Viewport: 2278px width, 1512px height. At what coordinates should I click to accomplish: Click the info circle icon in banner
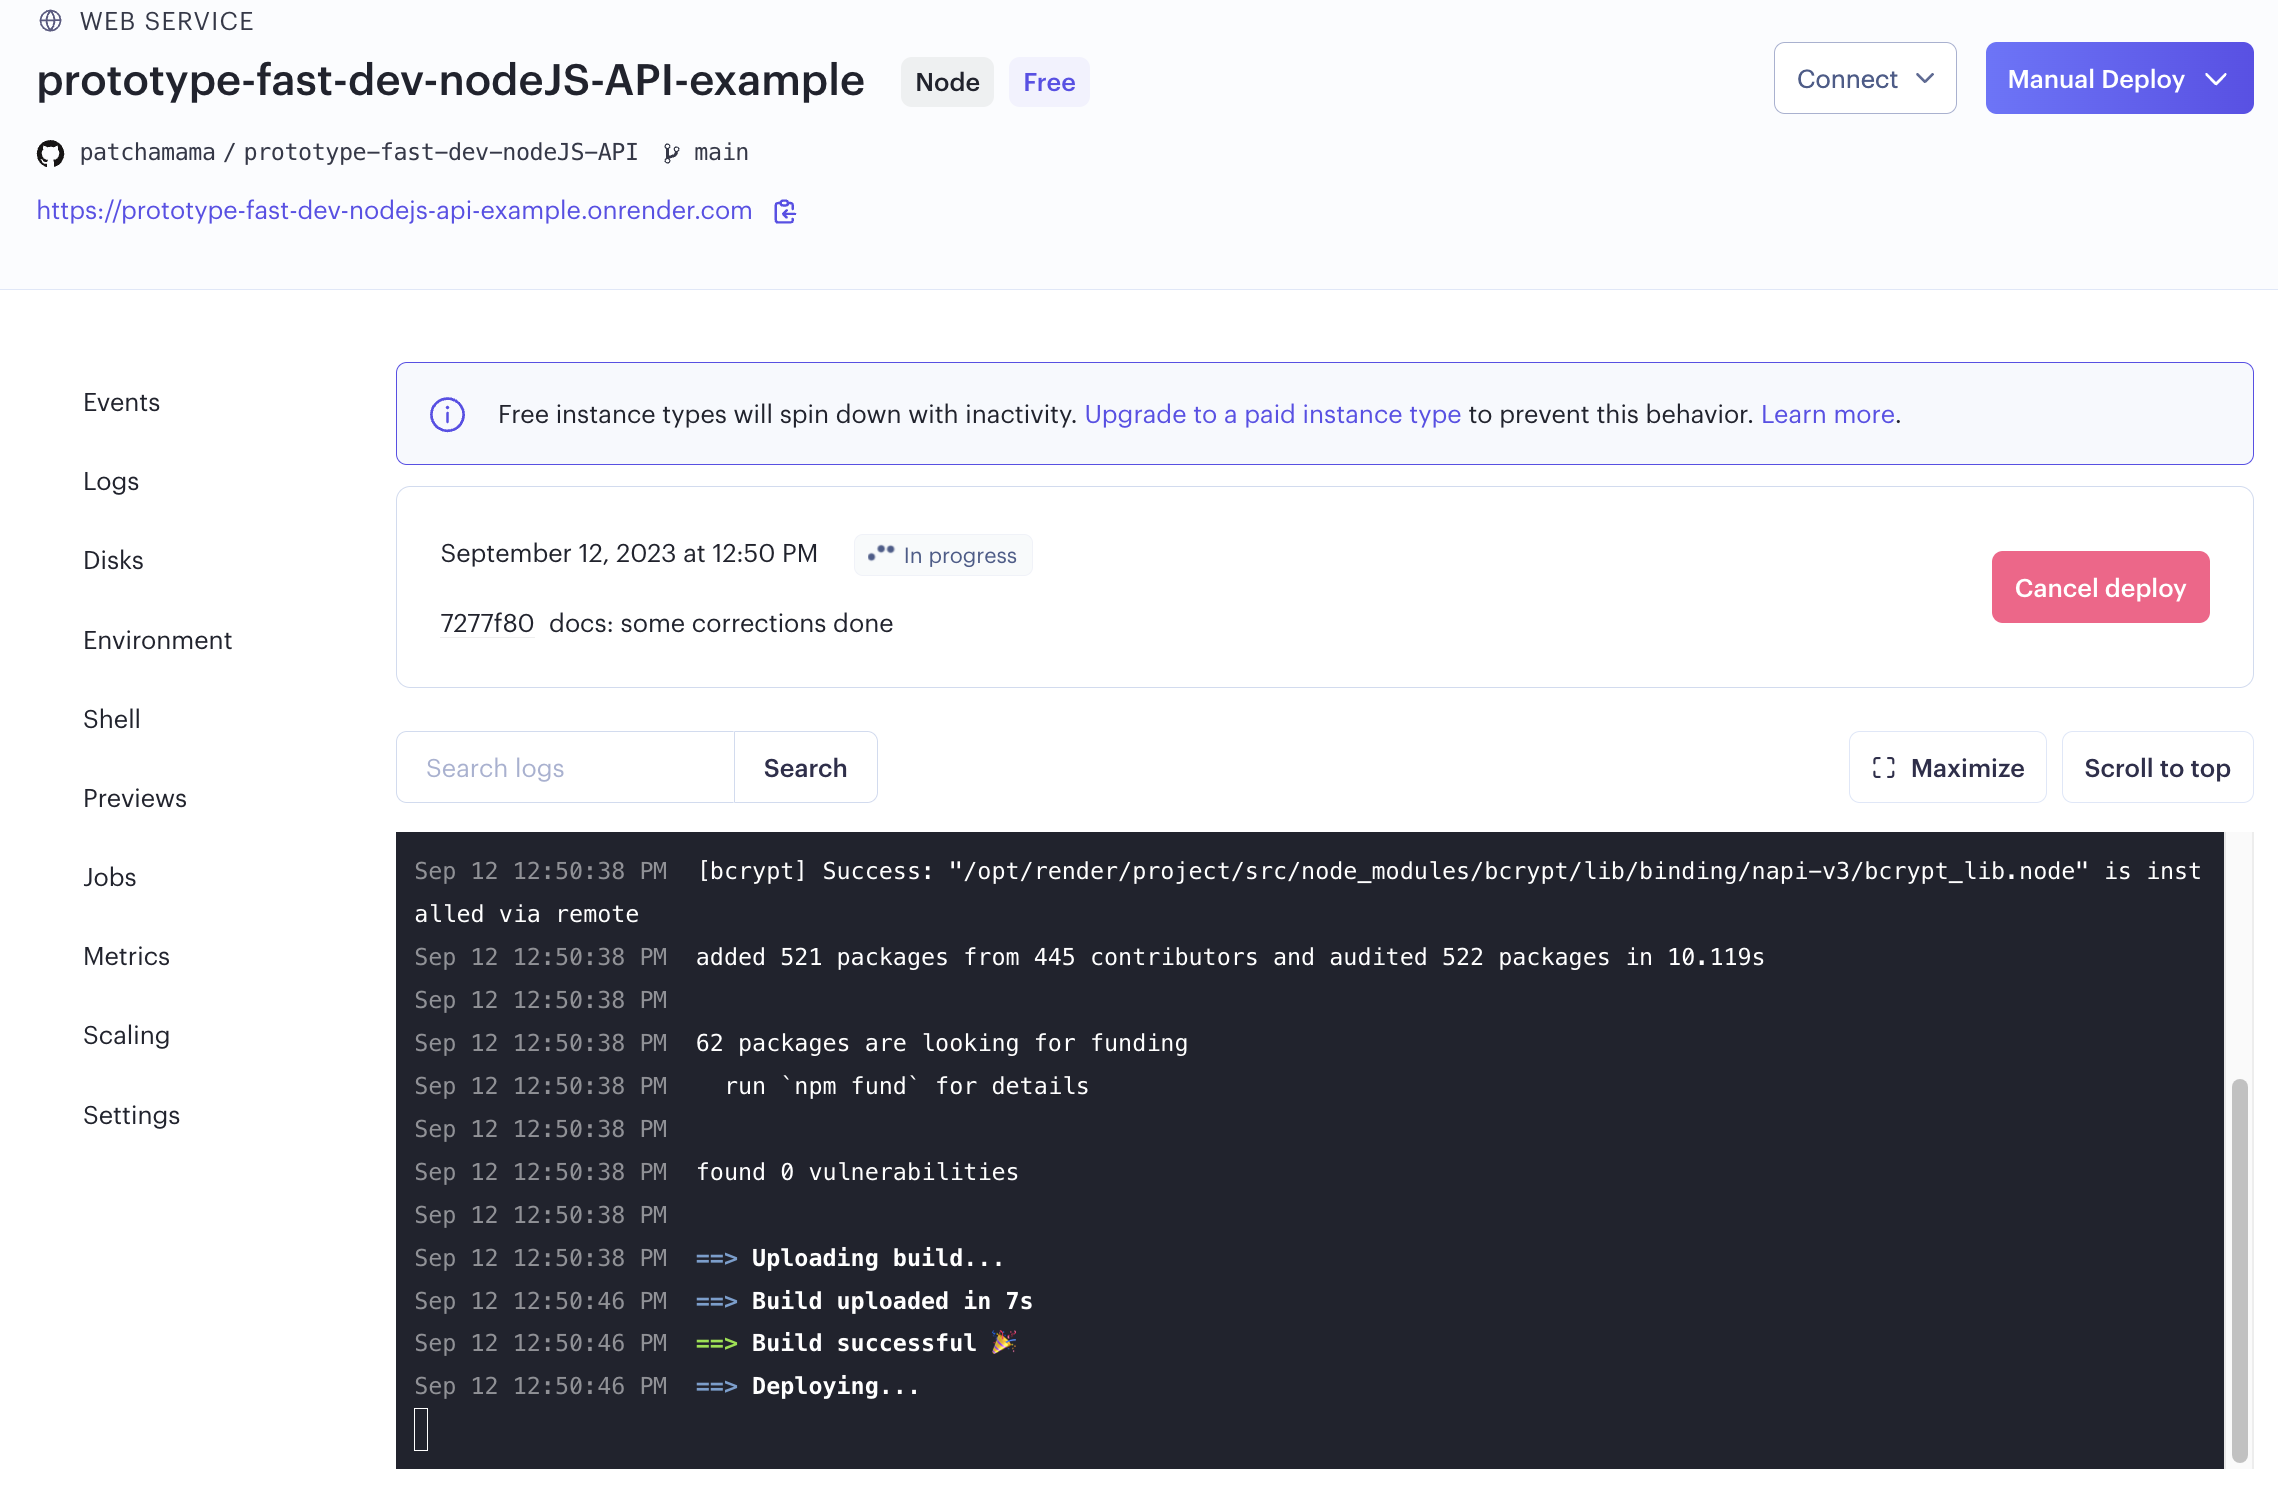tap(447, 414)
